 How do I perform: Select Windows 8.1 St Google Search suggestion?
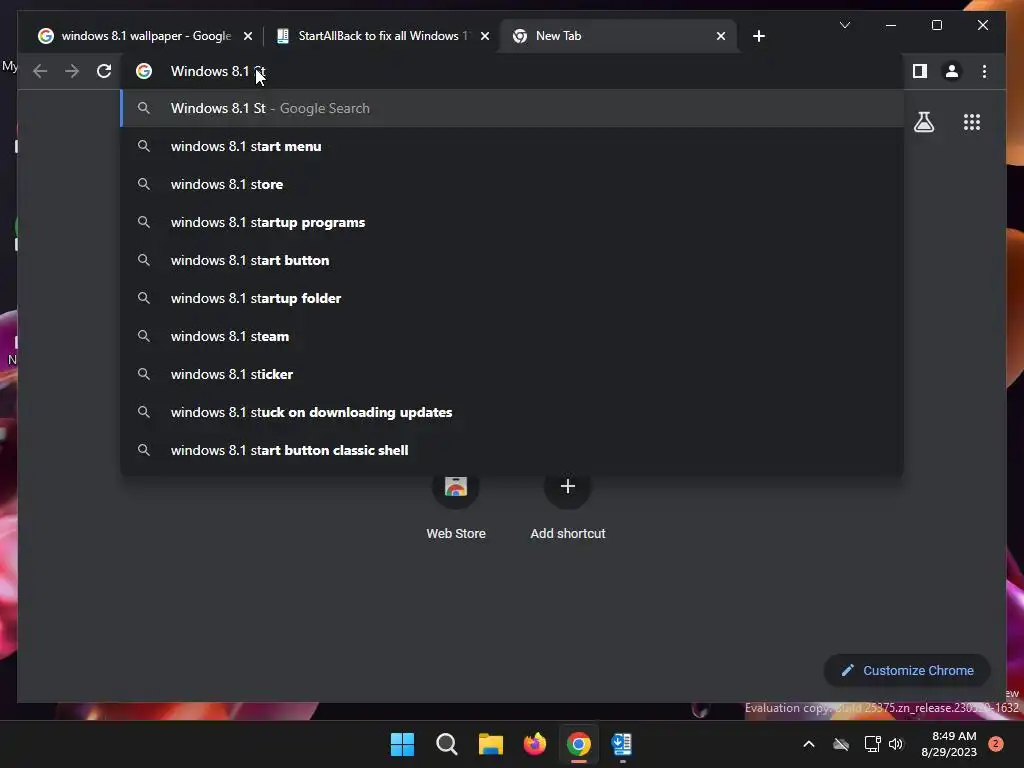click(x=512, y=108)
